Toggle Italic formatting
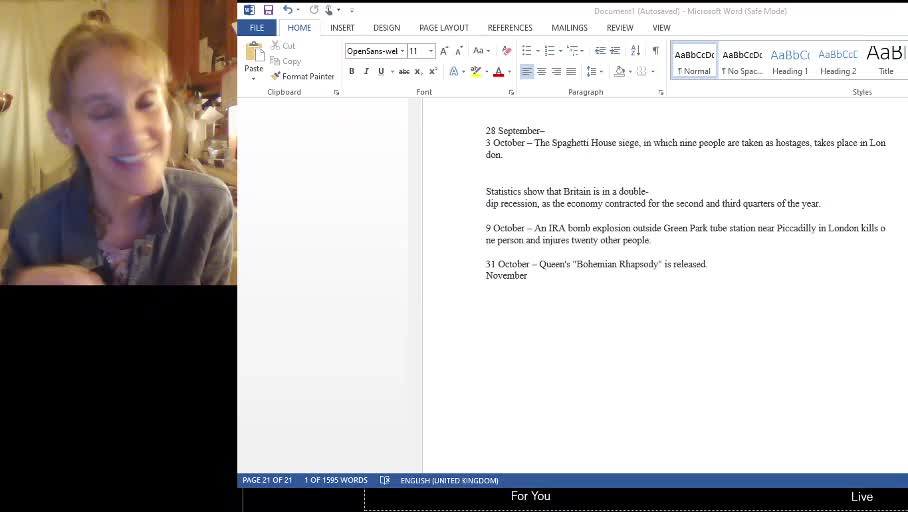908x512 pixels. [366, 71]
